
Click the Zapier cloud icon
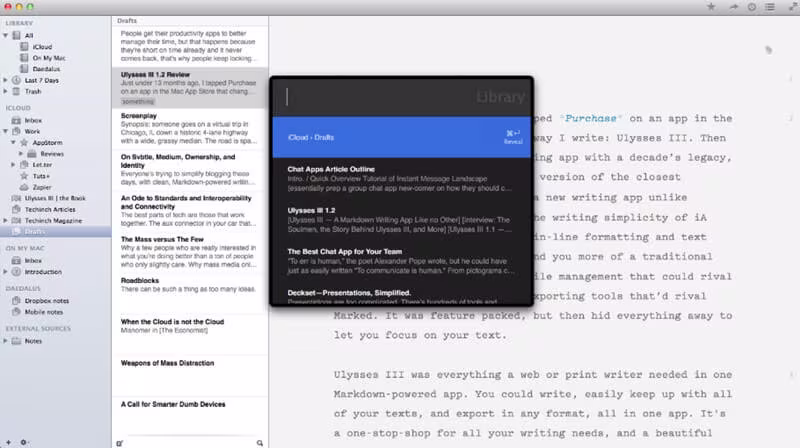24,187
